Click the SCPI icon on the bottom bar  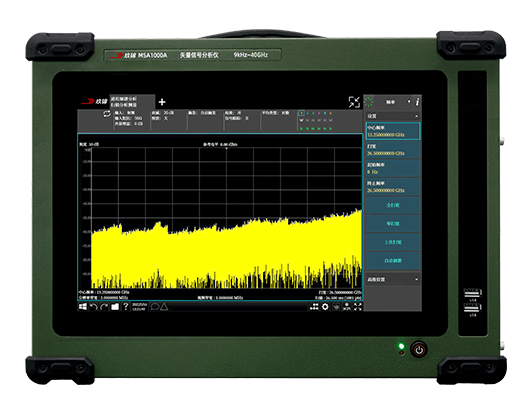(347, 307)
